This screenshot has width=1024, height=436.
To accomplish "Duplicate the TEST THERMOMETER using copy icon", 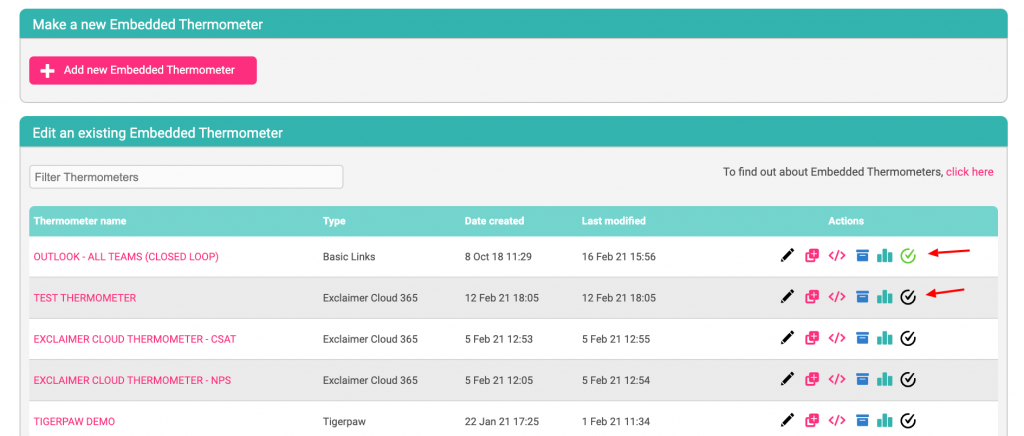I will pyautogui.click(x=812, y=297).
